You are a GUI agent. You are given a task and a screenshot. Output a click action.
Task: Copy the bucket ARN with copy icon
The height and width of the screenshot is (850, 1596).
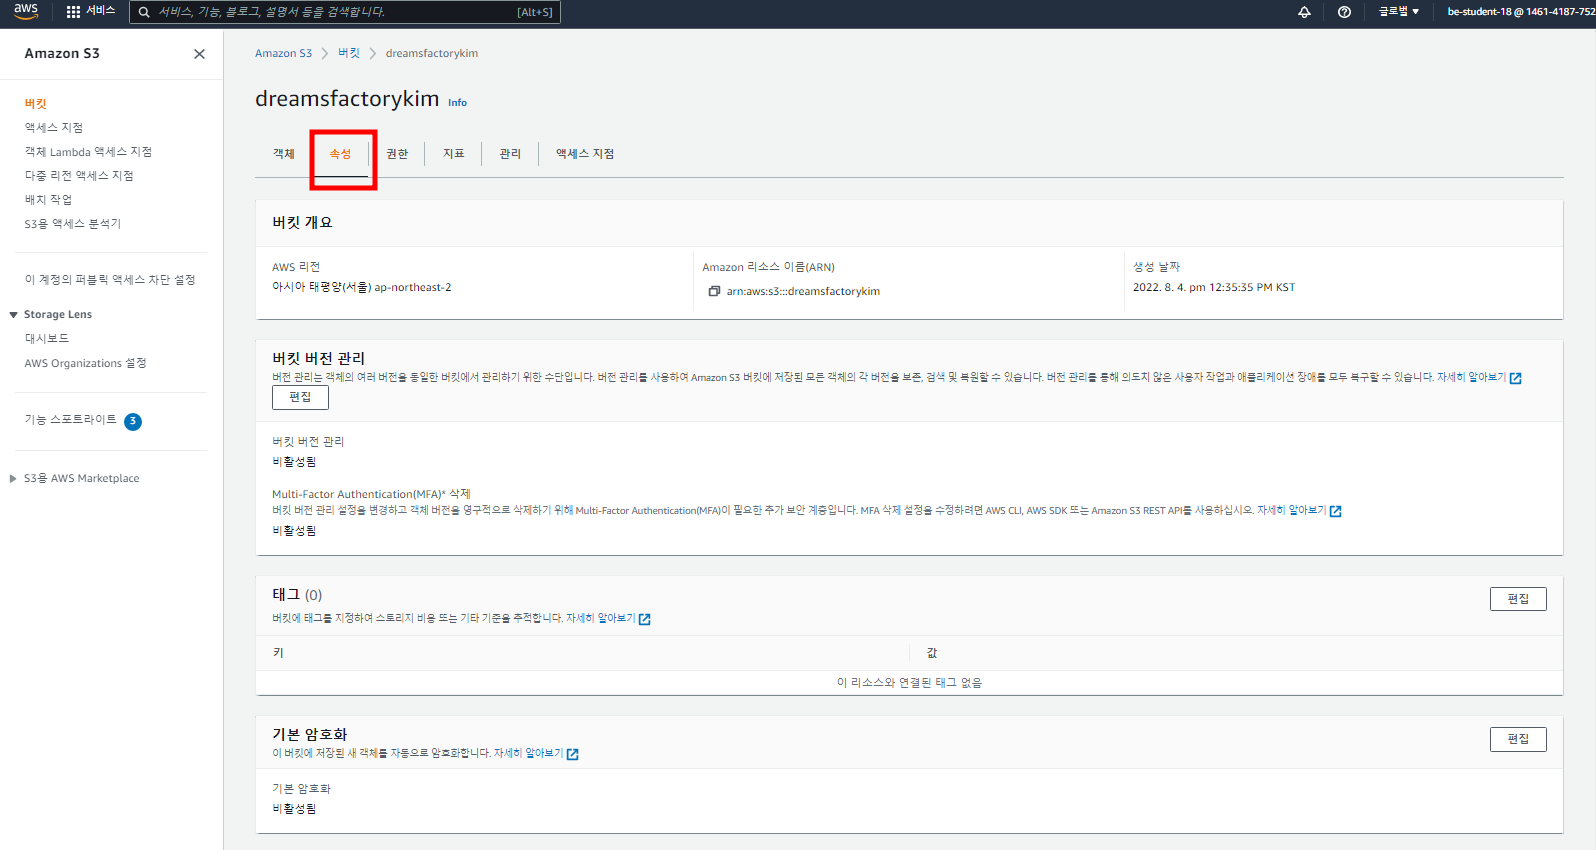(714, 292)
